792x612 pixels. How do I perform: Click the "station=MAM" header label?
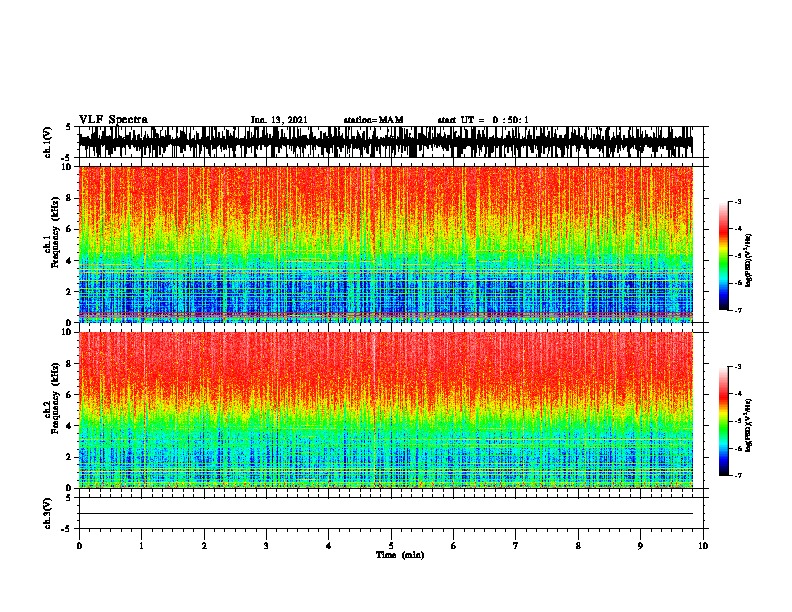coord(373,120)
